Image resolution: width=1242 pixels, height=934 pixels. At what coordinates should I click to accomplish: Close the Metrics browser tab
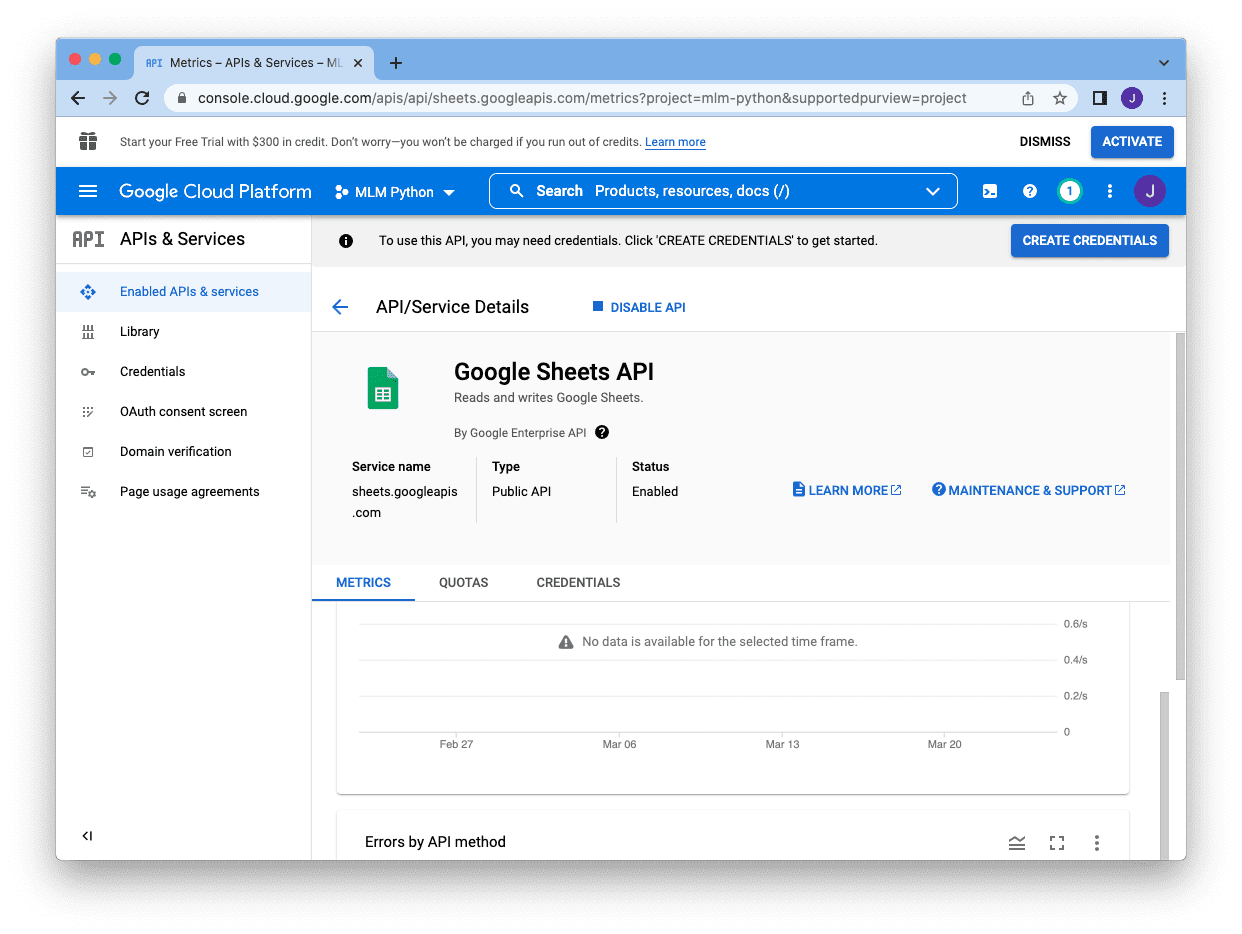click(x=358, y=63)
